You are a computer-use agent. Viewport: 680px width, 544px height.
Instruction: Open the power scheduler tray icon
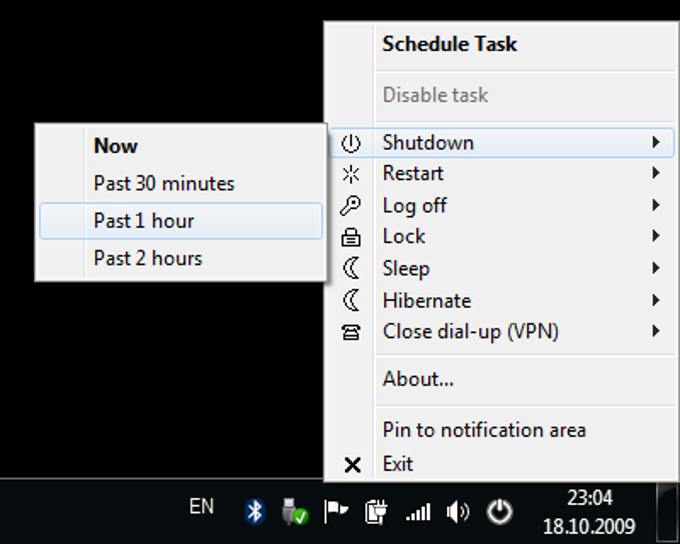499,511
